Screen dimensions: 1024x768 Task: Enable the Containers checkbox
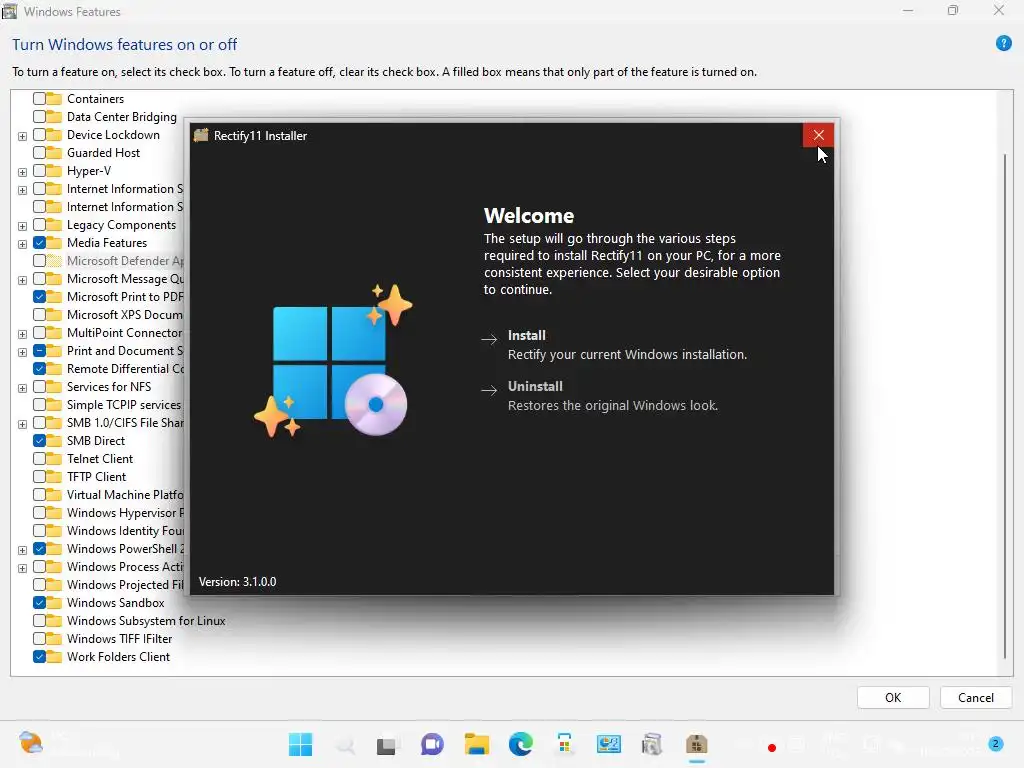coord(39,99)
